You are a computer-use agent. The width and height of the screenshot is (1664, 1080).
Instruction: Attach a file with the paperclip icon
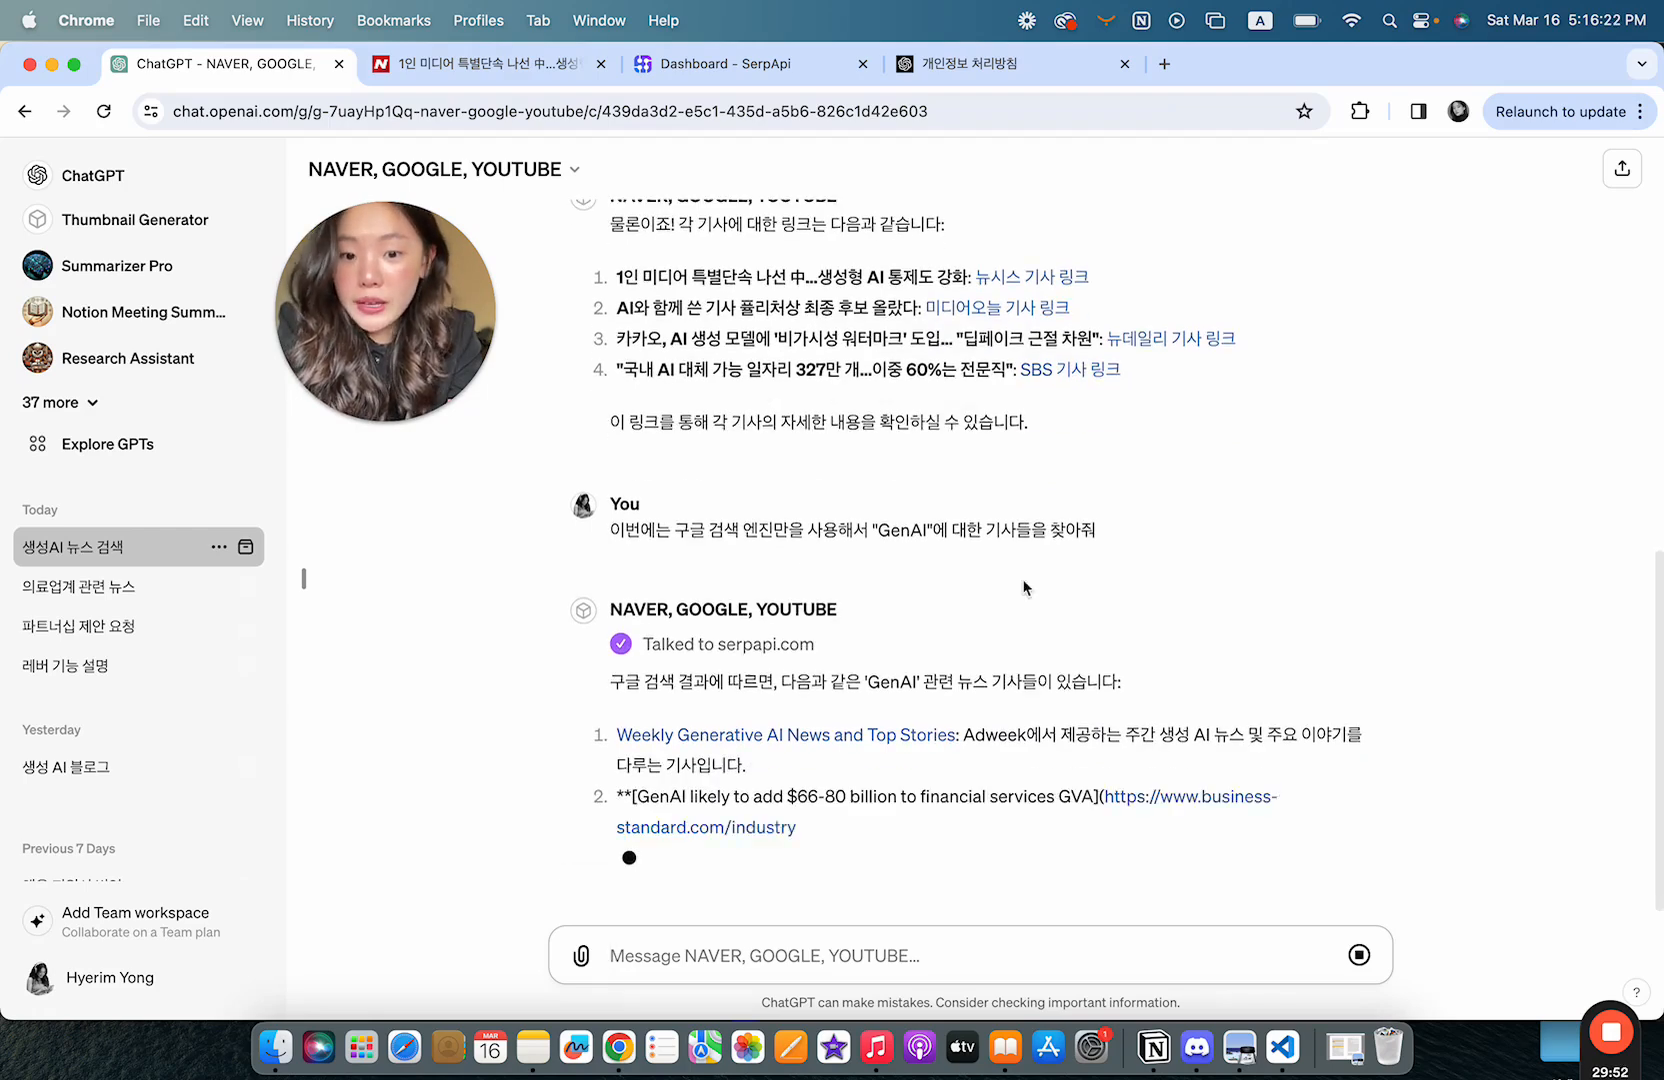coord(581,956)
